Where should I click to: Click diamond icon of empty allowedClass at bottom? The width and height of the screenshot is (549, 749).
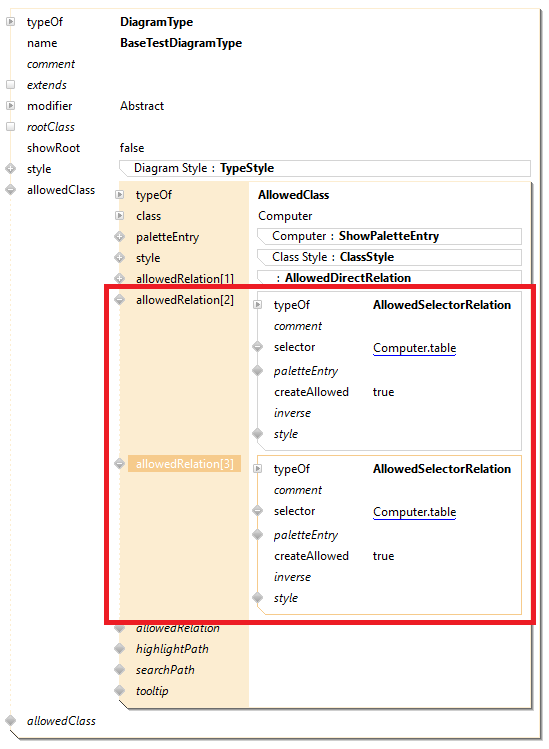(11, 721)
